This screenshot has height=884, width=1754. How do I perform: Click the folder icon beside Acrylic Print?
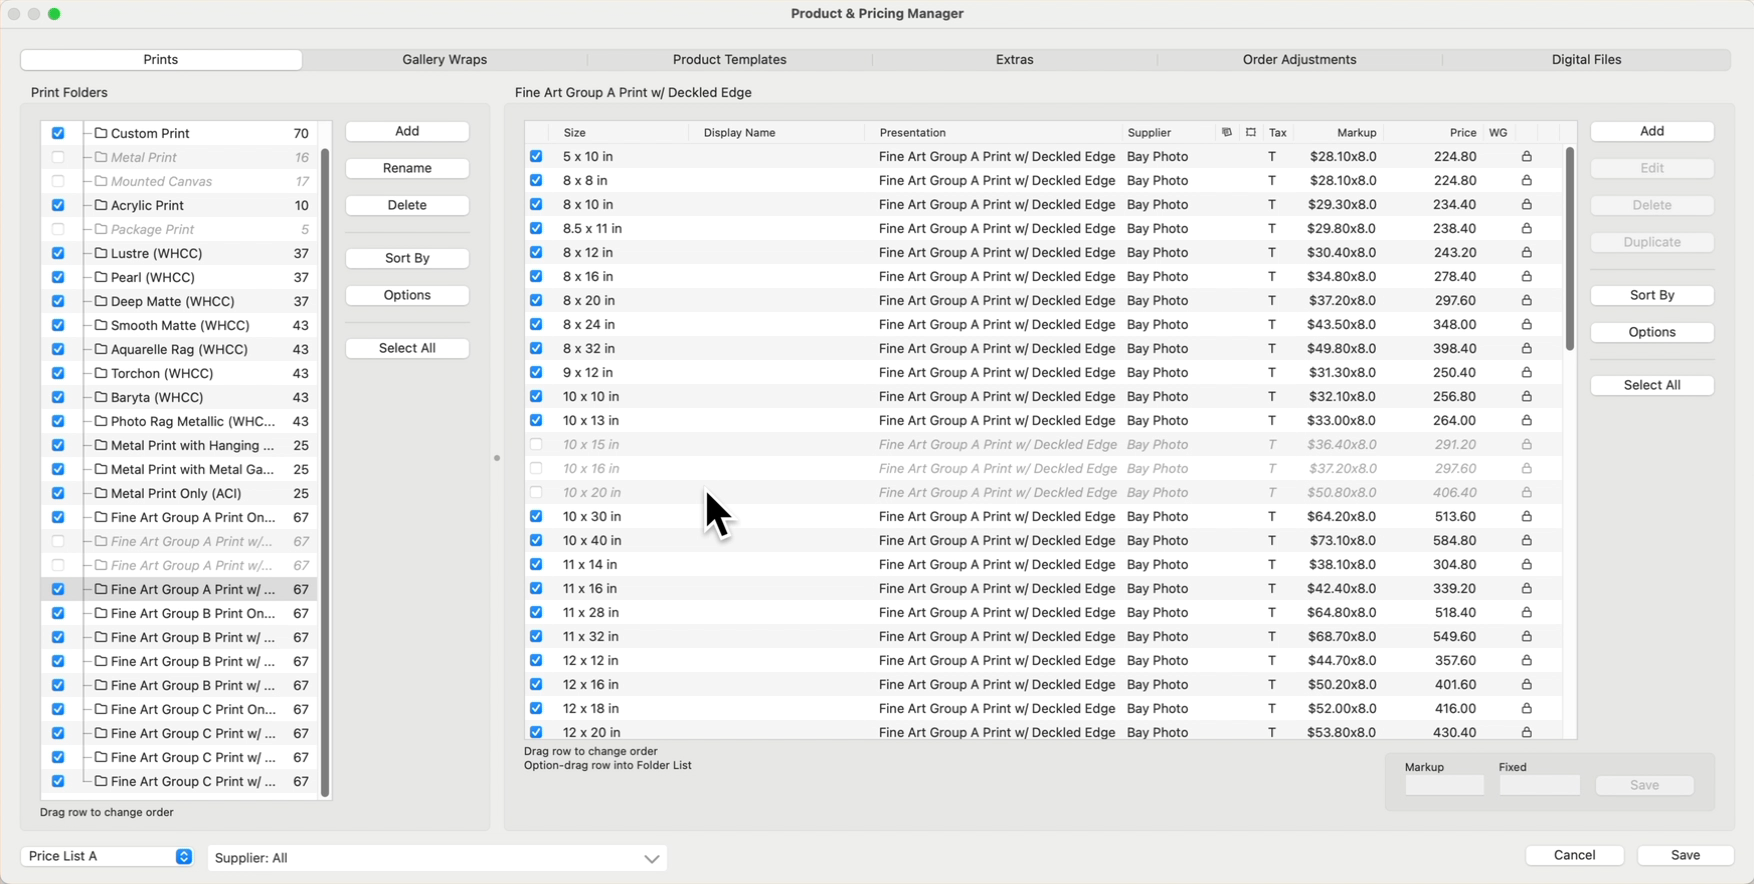coord(101,205)
